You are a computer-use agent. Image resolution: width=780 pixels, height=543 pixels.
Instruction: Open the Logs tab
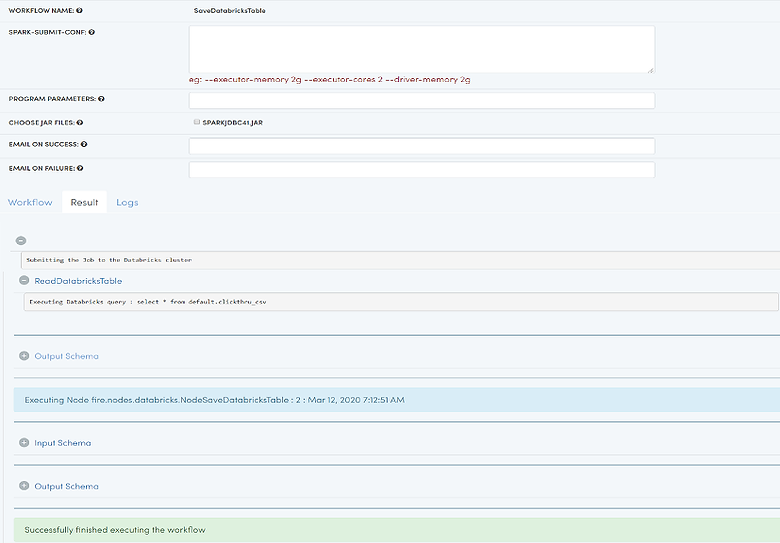pos(127,202)
